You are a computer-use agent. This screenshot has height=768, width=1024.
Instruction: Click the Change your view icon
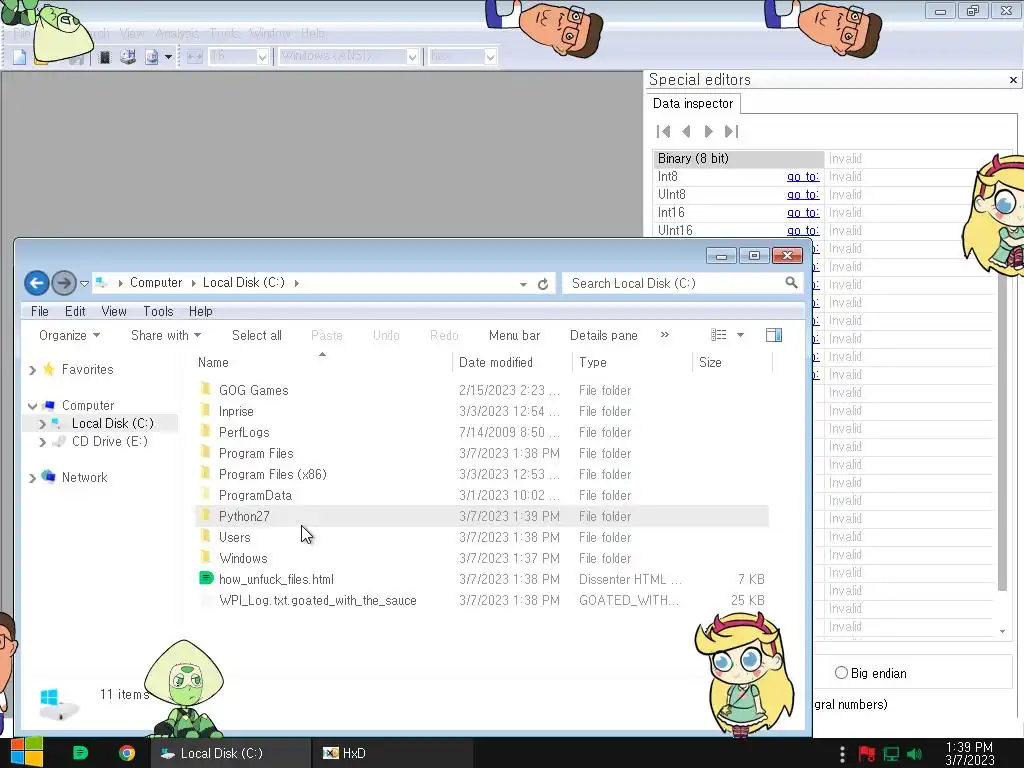[718, 335]
